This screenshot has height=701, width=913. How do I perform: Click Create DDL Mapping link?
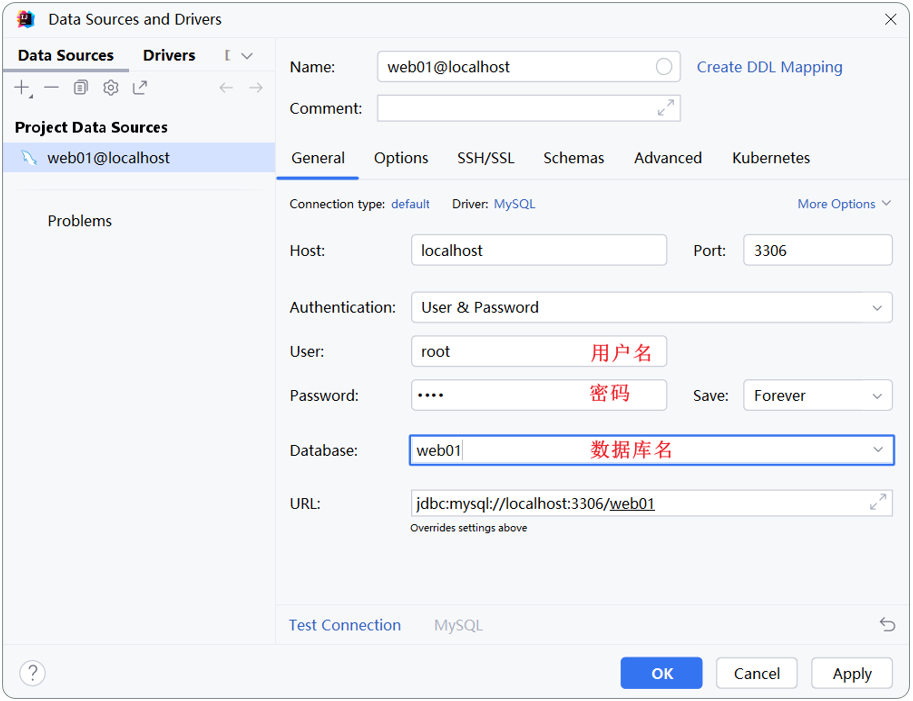click(x=769, y=68)
